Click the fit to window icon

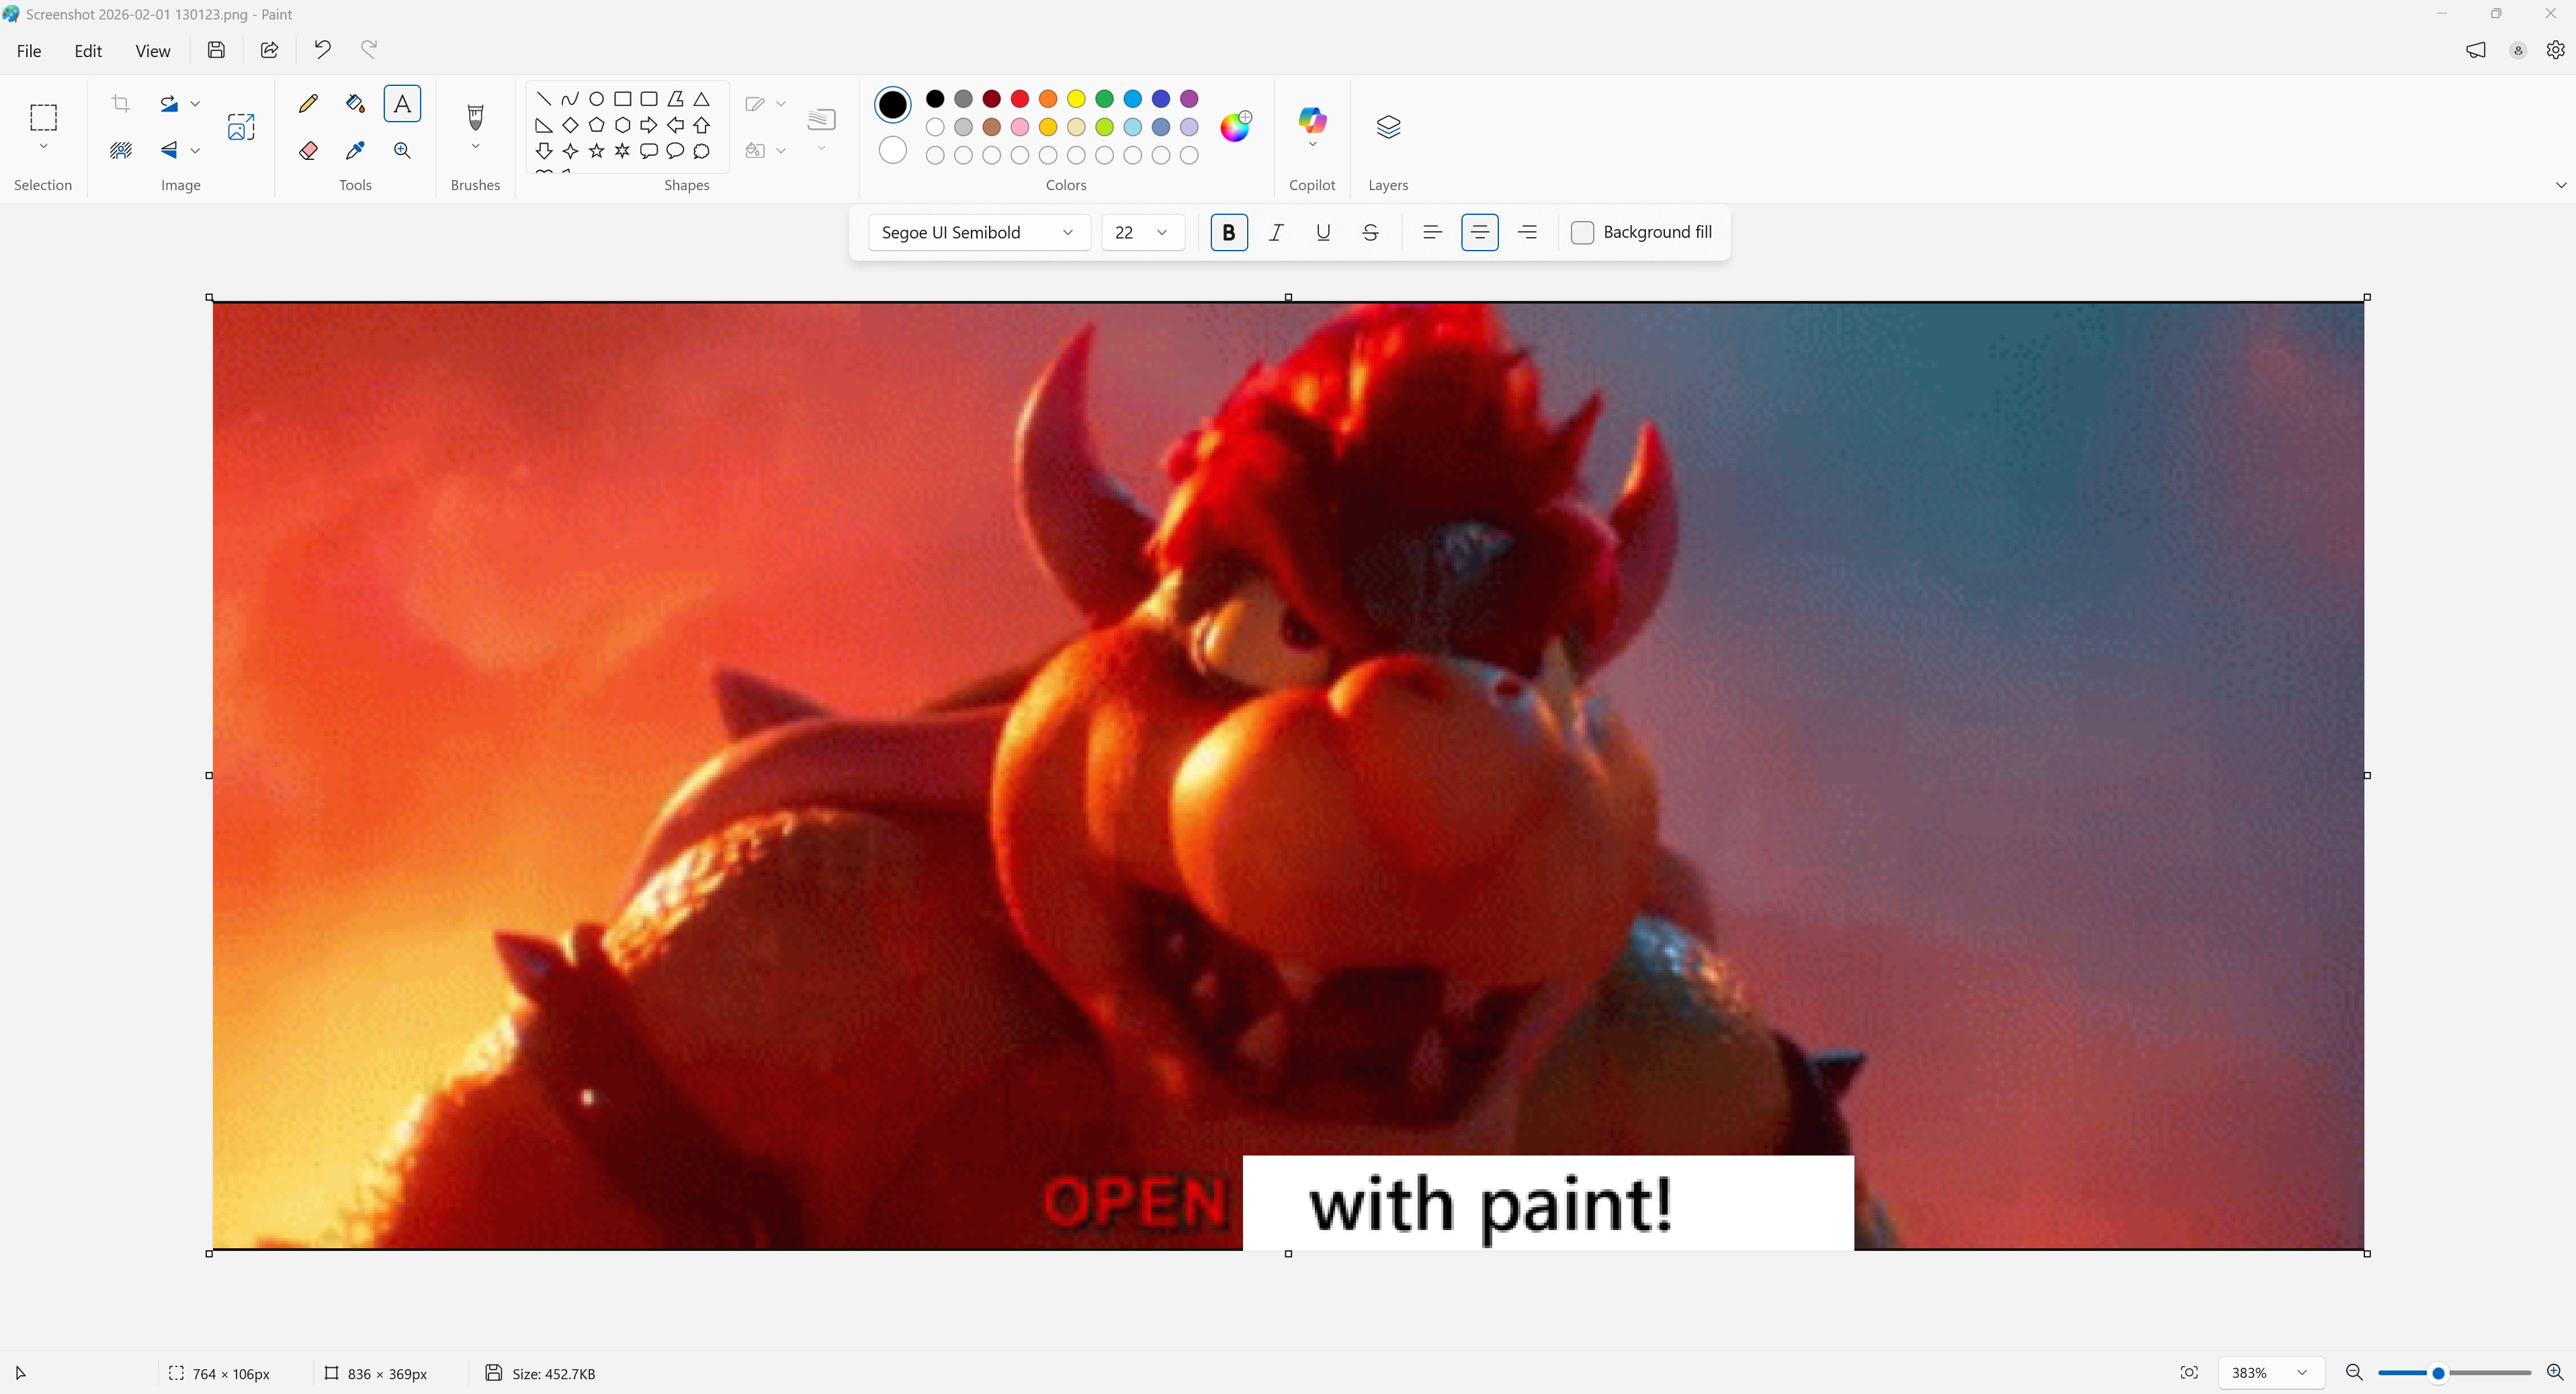coord(2189,1373)
